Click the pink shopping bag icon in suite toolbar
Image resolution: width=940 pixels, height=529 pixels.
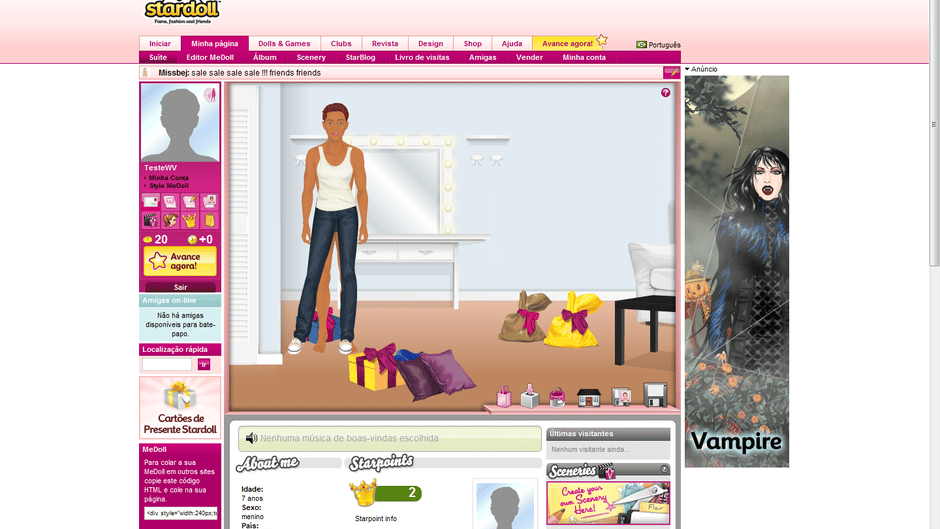pyautogui.click(x=504, y=396)
